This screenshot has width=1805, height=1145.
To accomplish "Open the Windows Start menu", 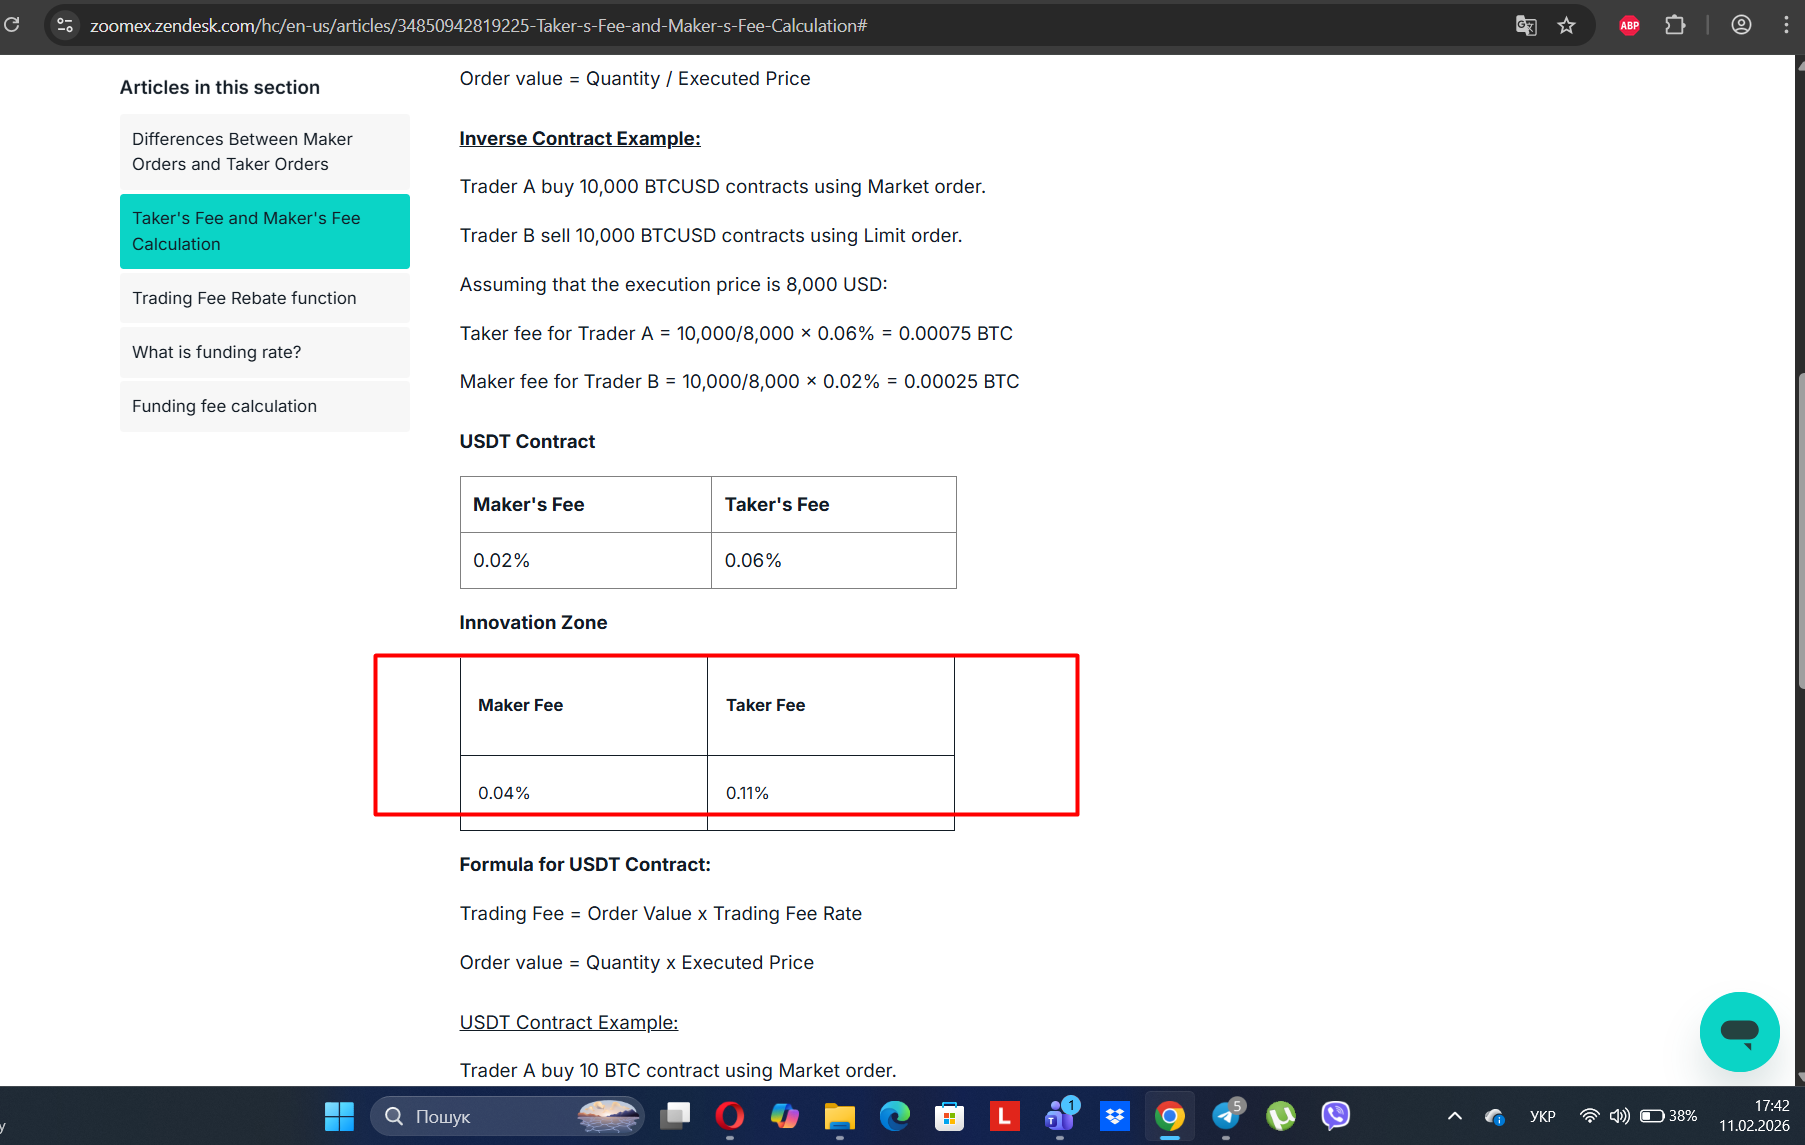I will (x=339, y=1116).
